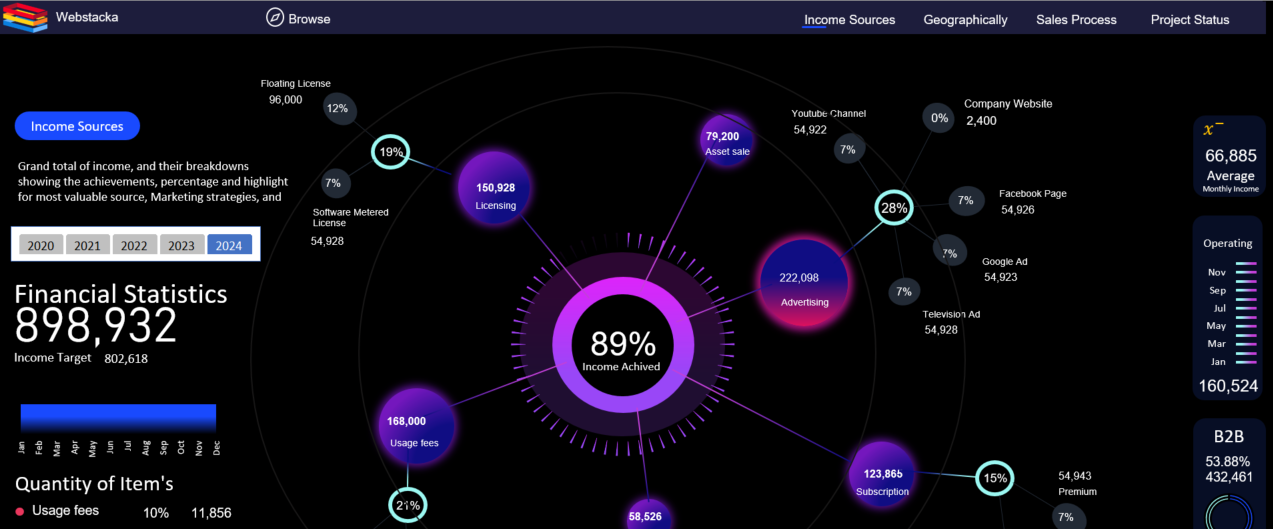This screenshot has height=529, width=1273.
Task: Click the Financial Statistics heading
Action: [x=121, y=294]
